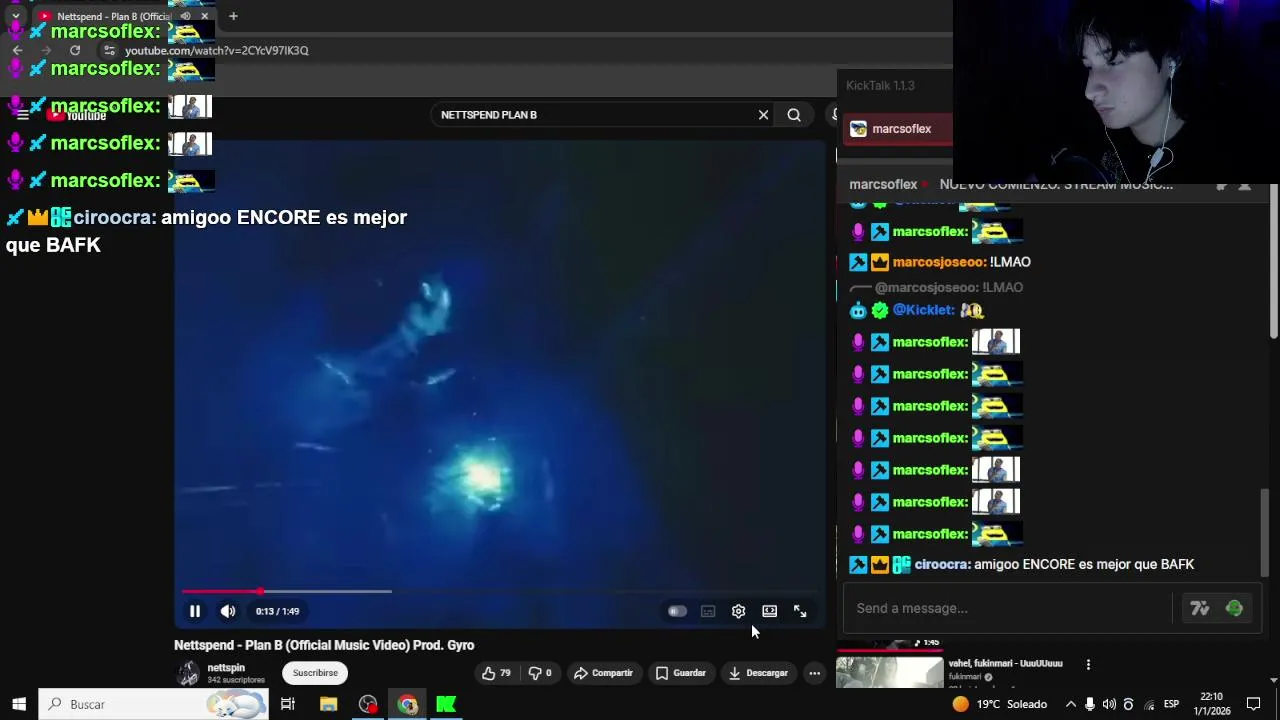The width and height of the screenshot is (1280, 720).
Task: Click the YouTube search magnifier button
Action: [794, 115]
